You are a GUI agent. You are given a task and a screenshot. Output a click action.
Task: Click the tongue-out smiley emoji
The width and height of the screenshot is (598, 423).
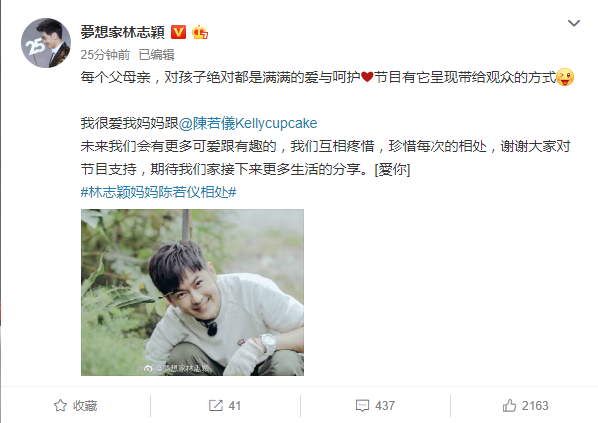pyautogui.click(x=565, y=77)
